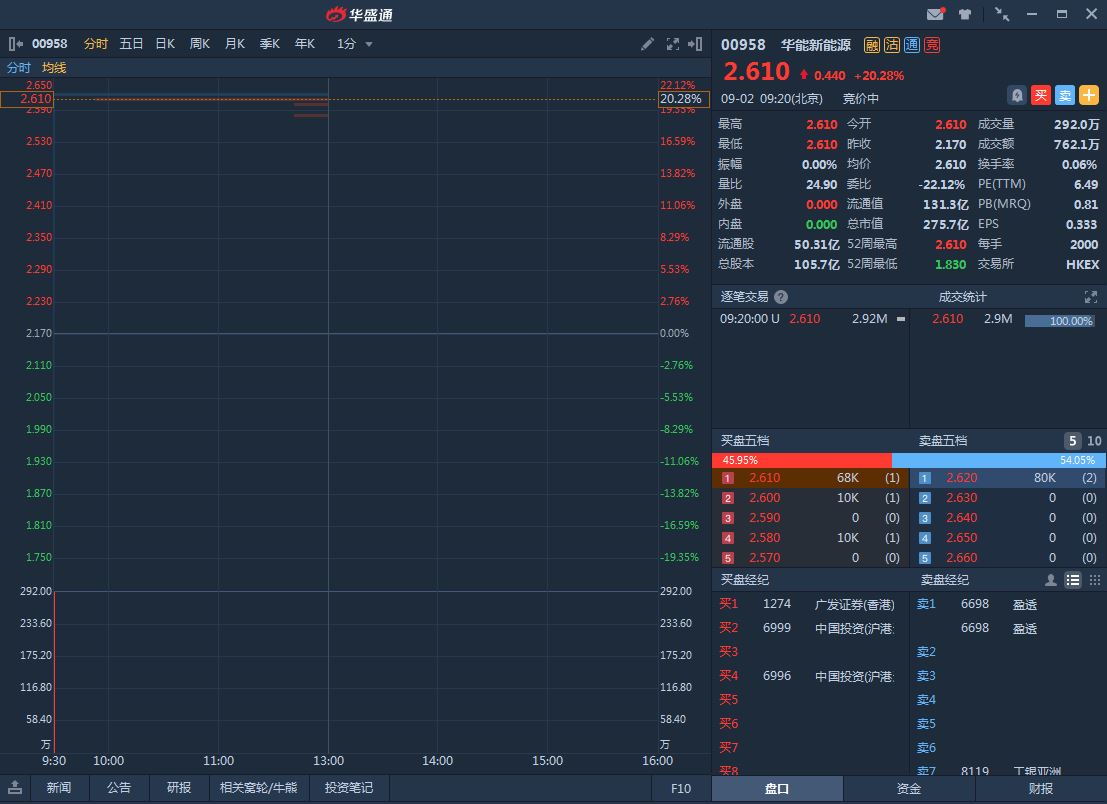Image resolution: width=1107 pixels, height=804 pixels.
Task: Click buy broker 广发证券(香港)
Action: [854, 604]
